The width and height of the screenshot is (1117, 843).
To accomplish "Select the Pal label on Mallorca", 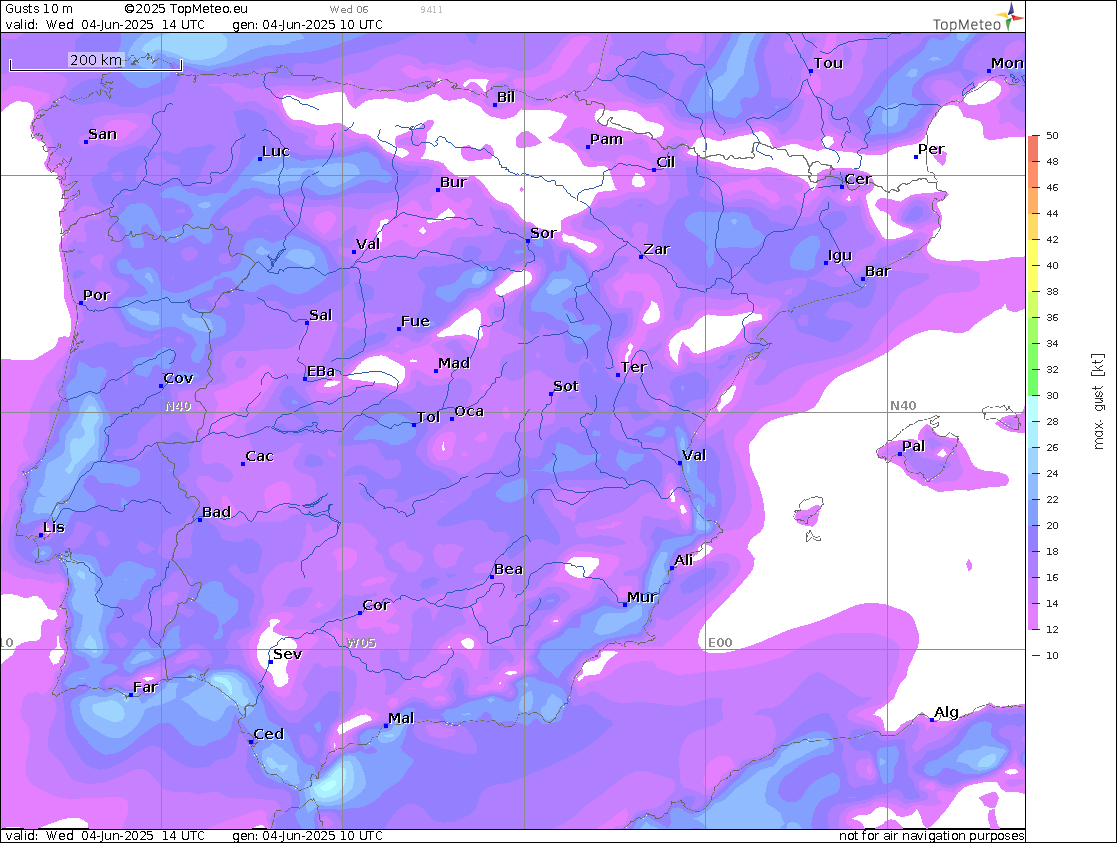I will click(x=913, y=445).
